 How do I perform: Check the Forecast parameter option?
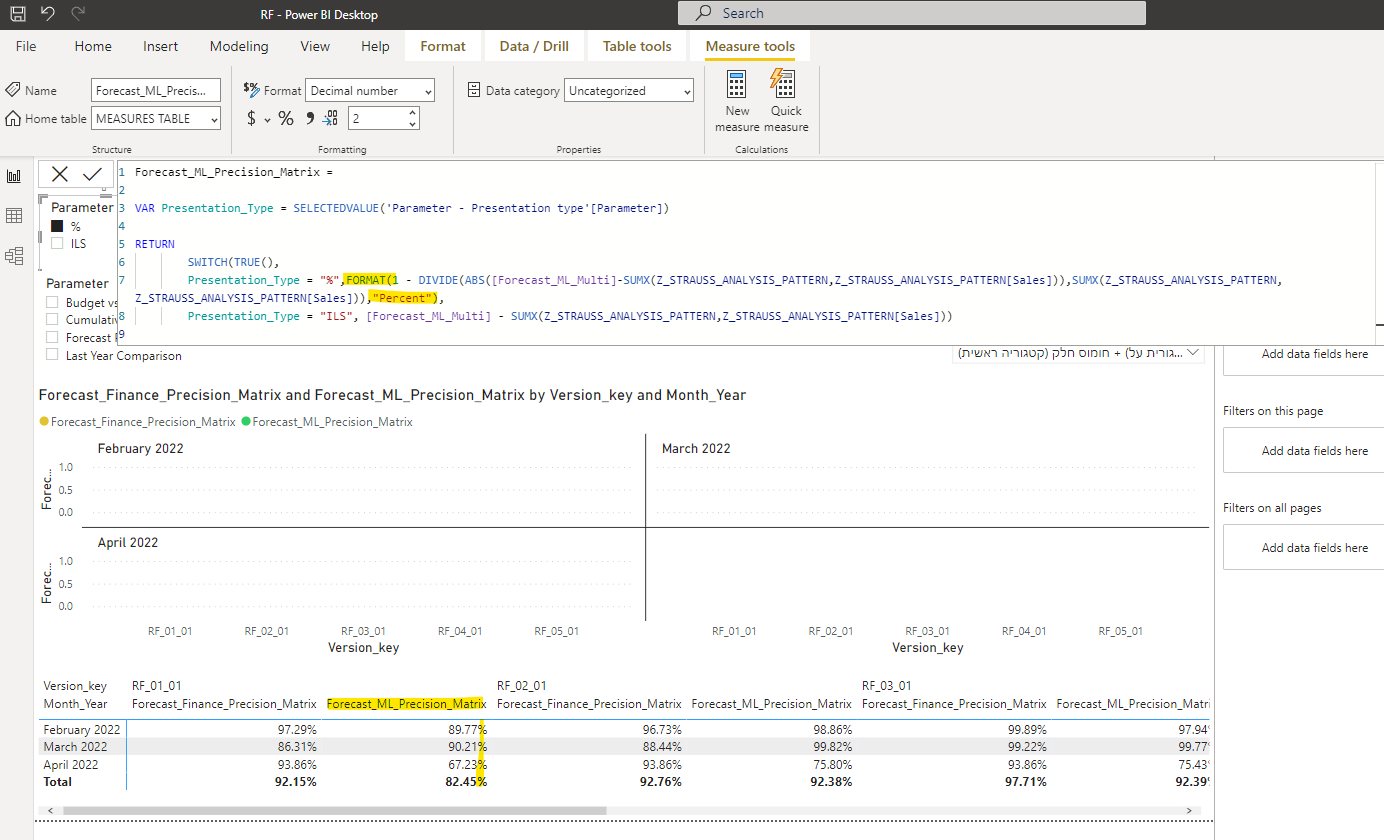pos(52,338)
